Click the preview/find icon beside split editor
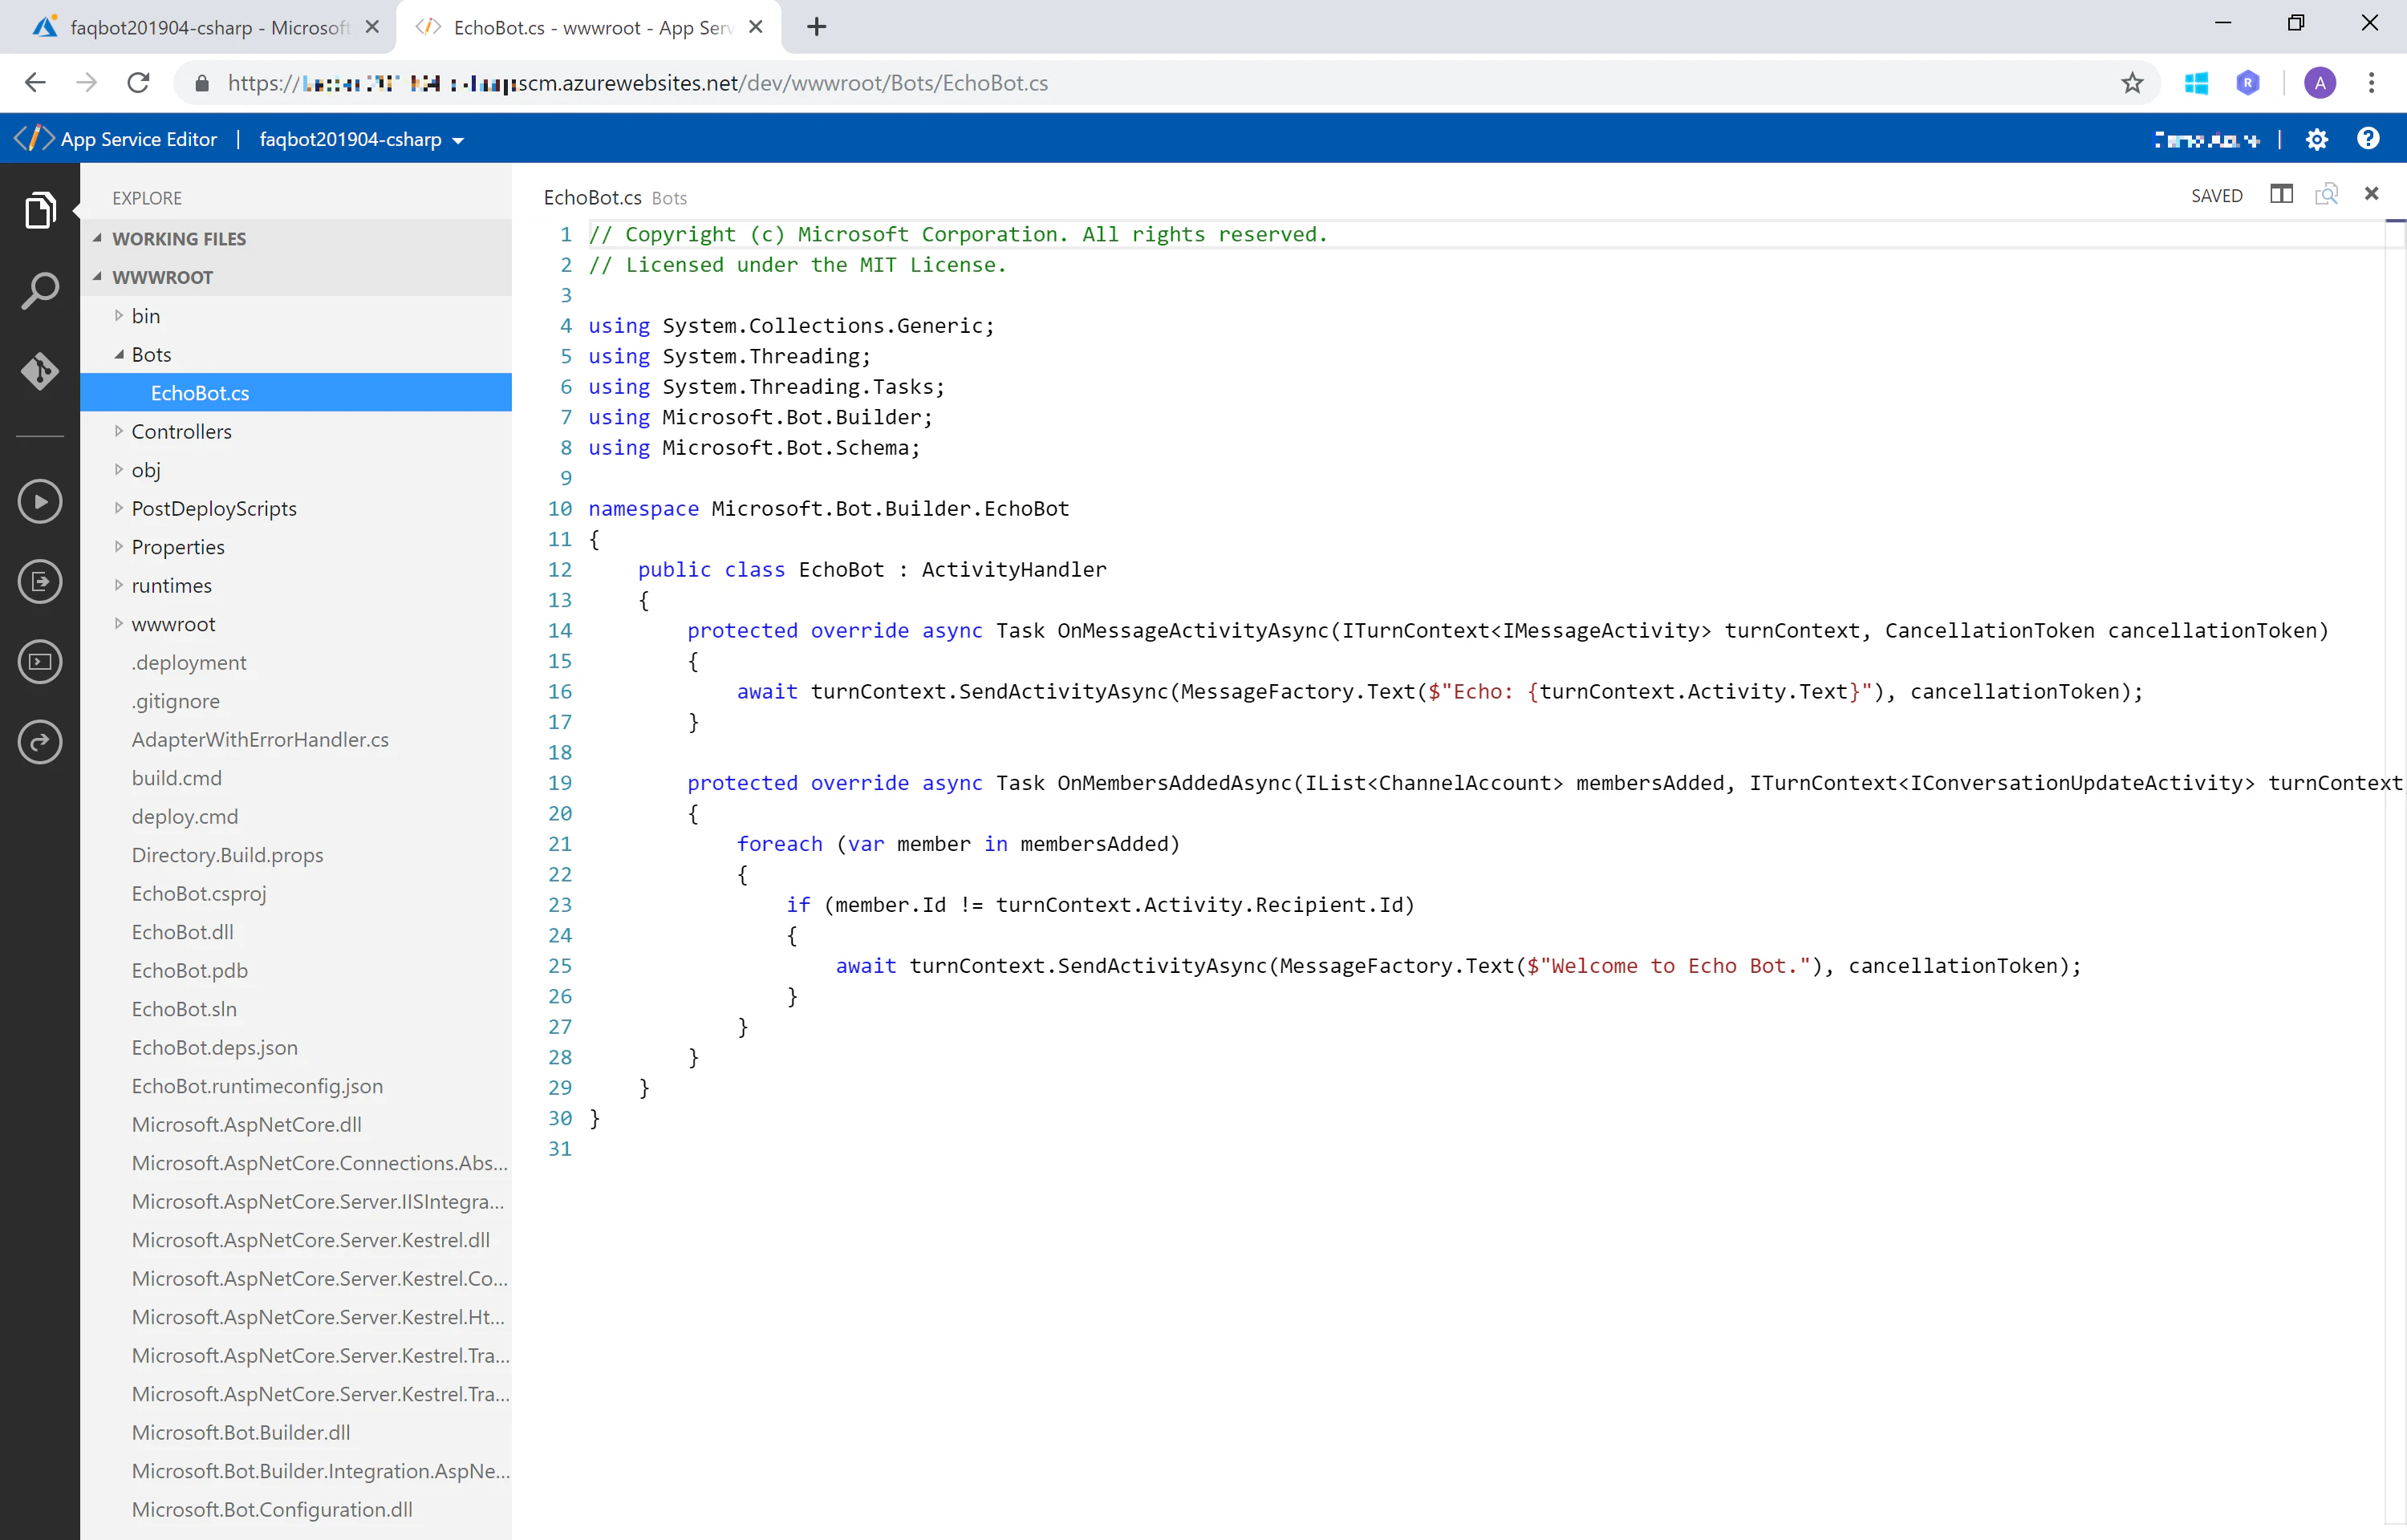The width and height of the screenshot is (2407, 1540). coord(2327,194)
